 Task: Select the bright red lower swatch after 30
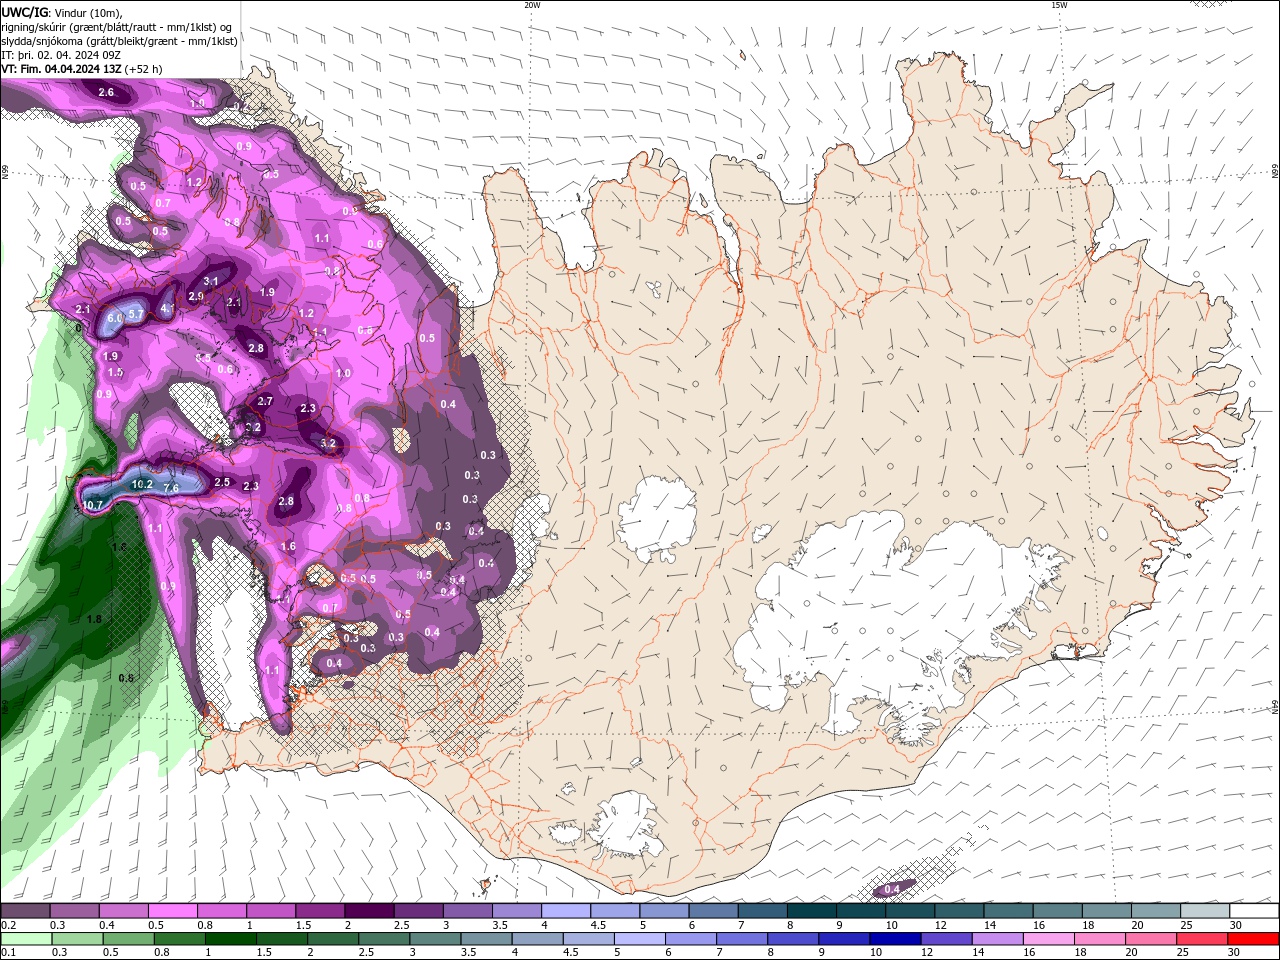click(x=1252, y=939)
